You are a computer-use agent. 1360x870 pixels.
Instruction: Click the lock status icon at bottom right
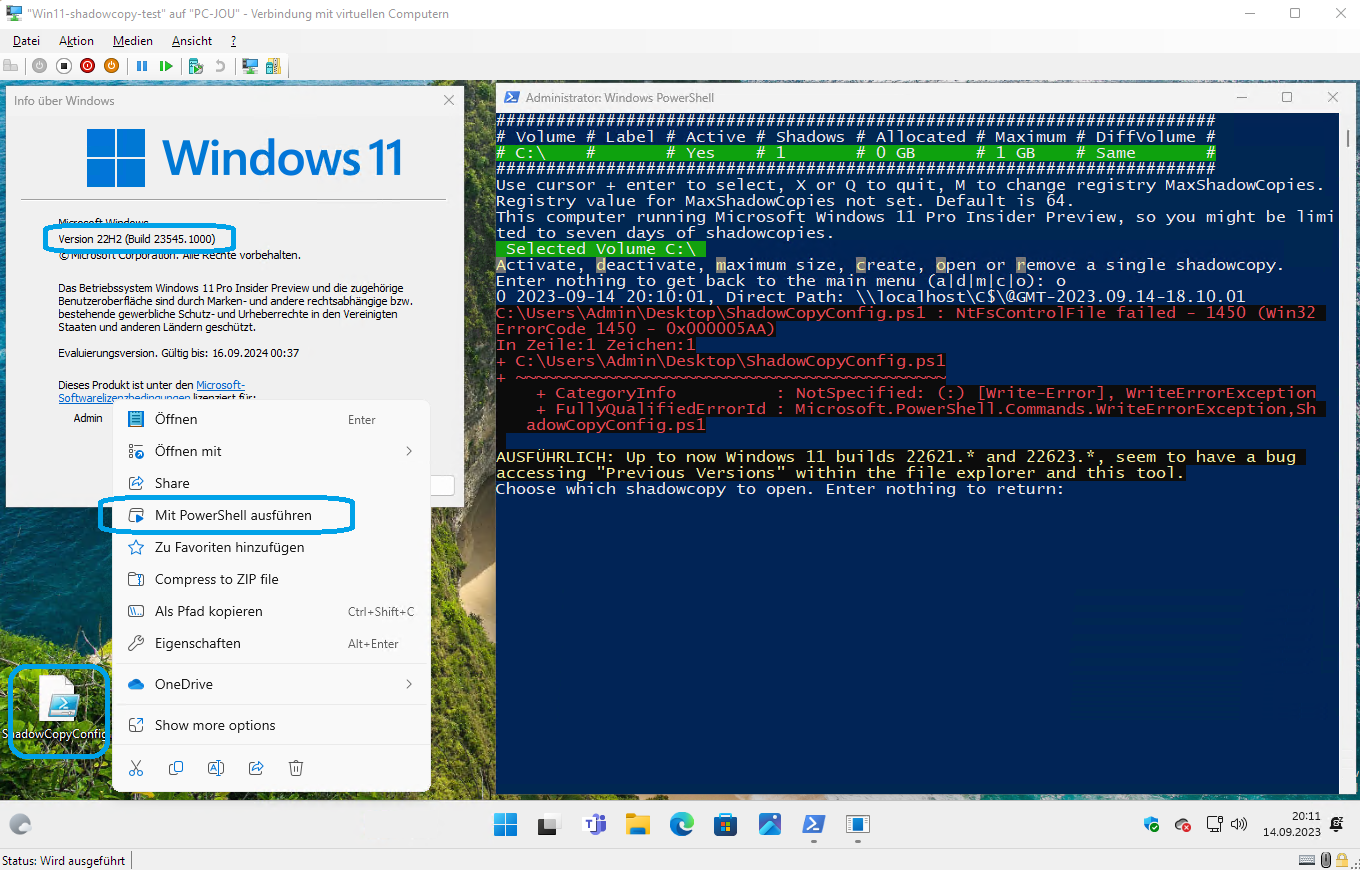(x=1344, y=860)
